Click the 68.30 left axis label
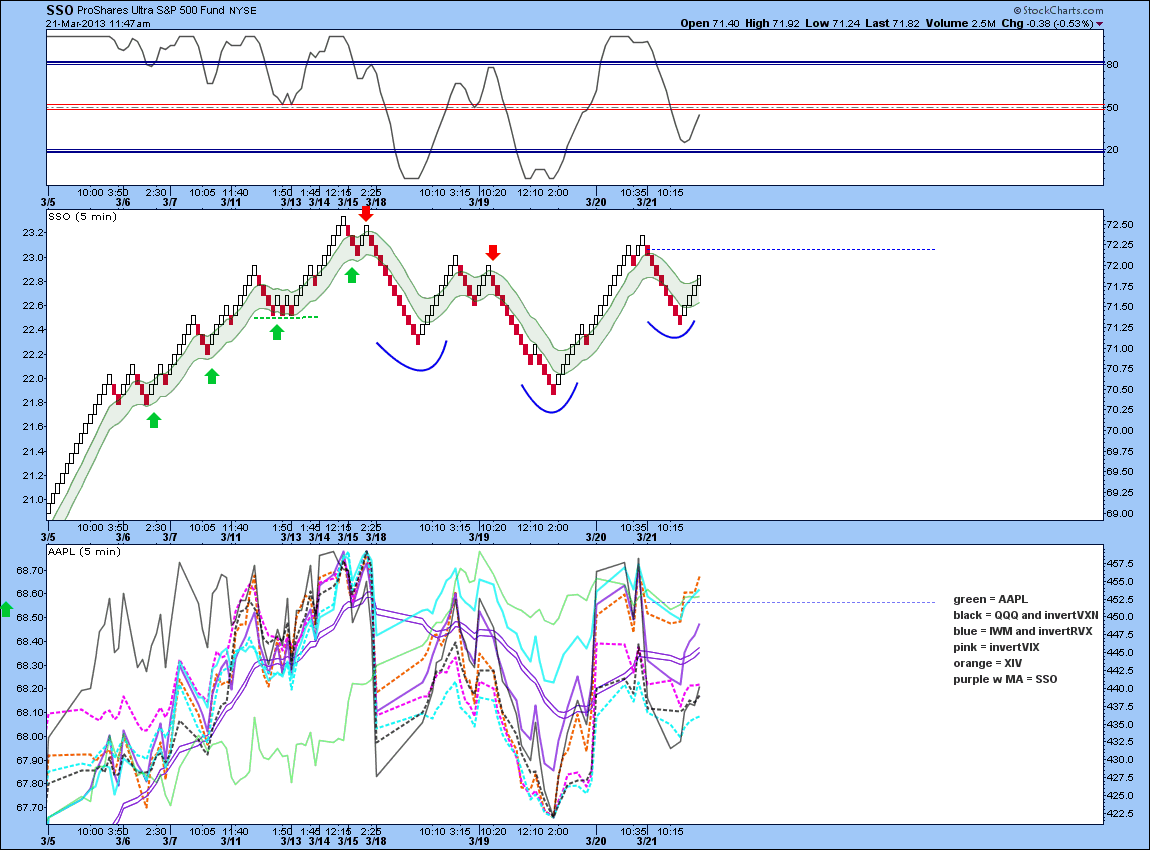The height and width of the screenshot is (850, 1150). pyautogui.click(x=30, y=666)
